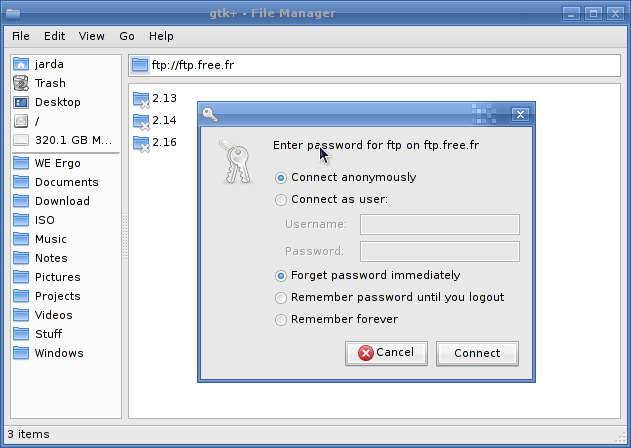The image size is (631, 448).
Task: Open the jarda home folder icon
Action: pyautogui.click(x=21, y=64)
